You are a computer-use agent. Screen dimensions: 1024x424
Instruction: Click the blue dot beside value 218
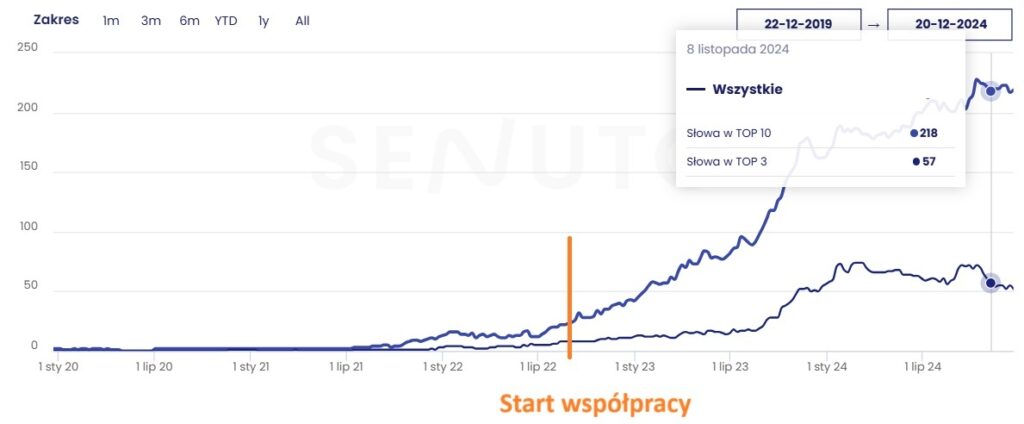pos(914,132)
